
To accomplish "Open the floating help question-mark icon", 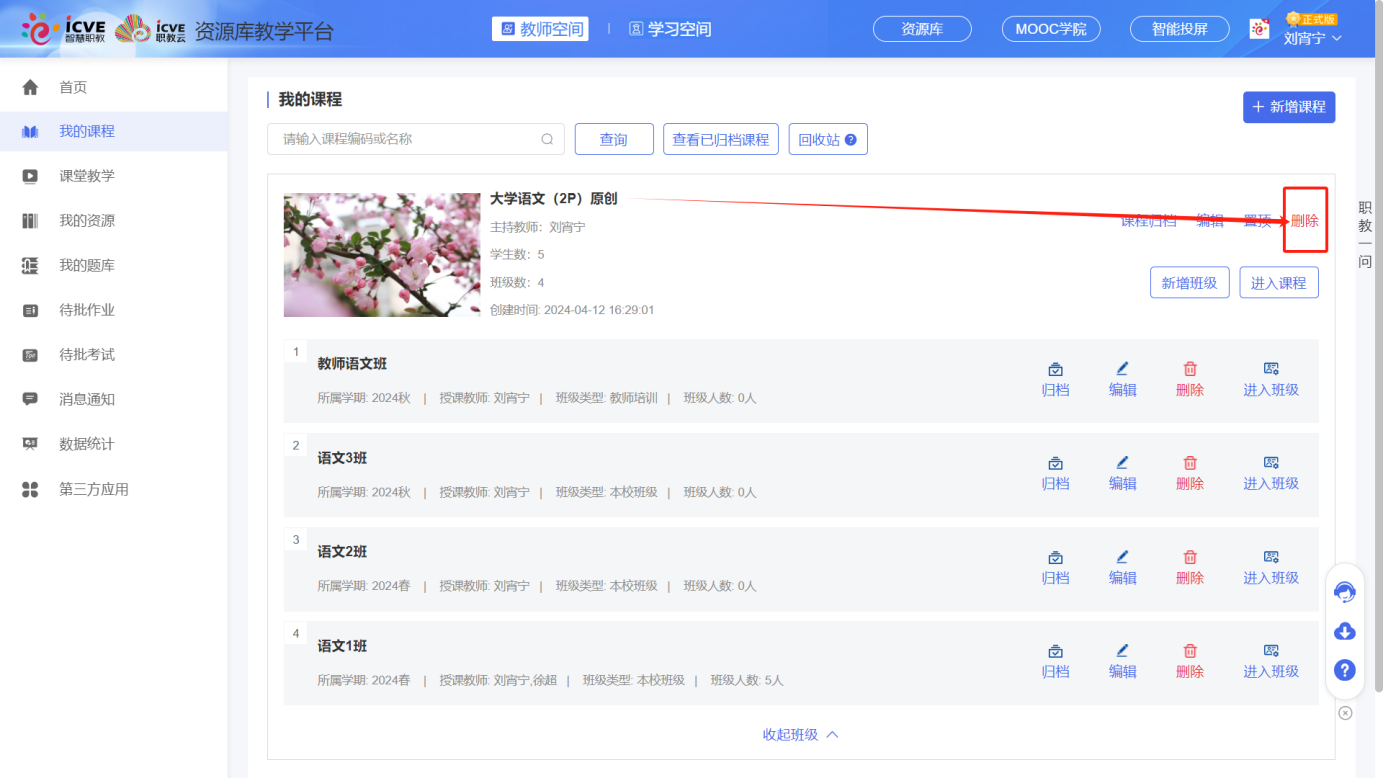I will 1344,671.
